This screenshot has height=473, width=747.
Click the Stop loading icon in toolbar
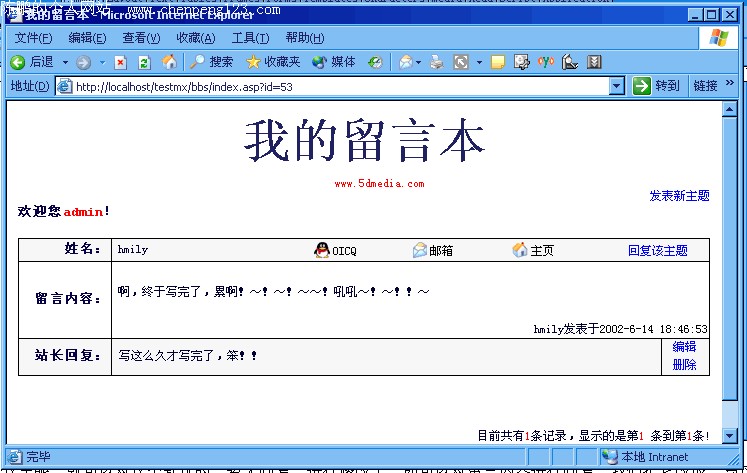121,62
